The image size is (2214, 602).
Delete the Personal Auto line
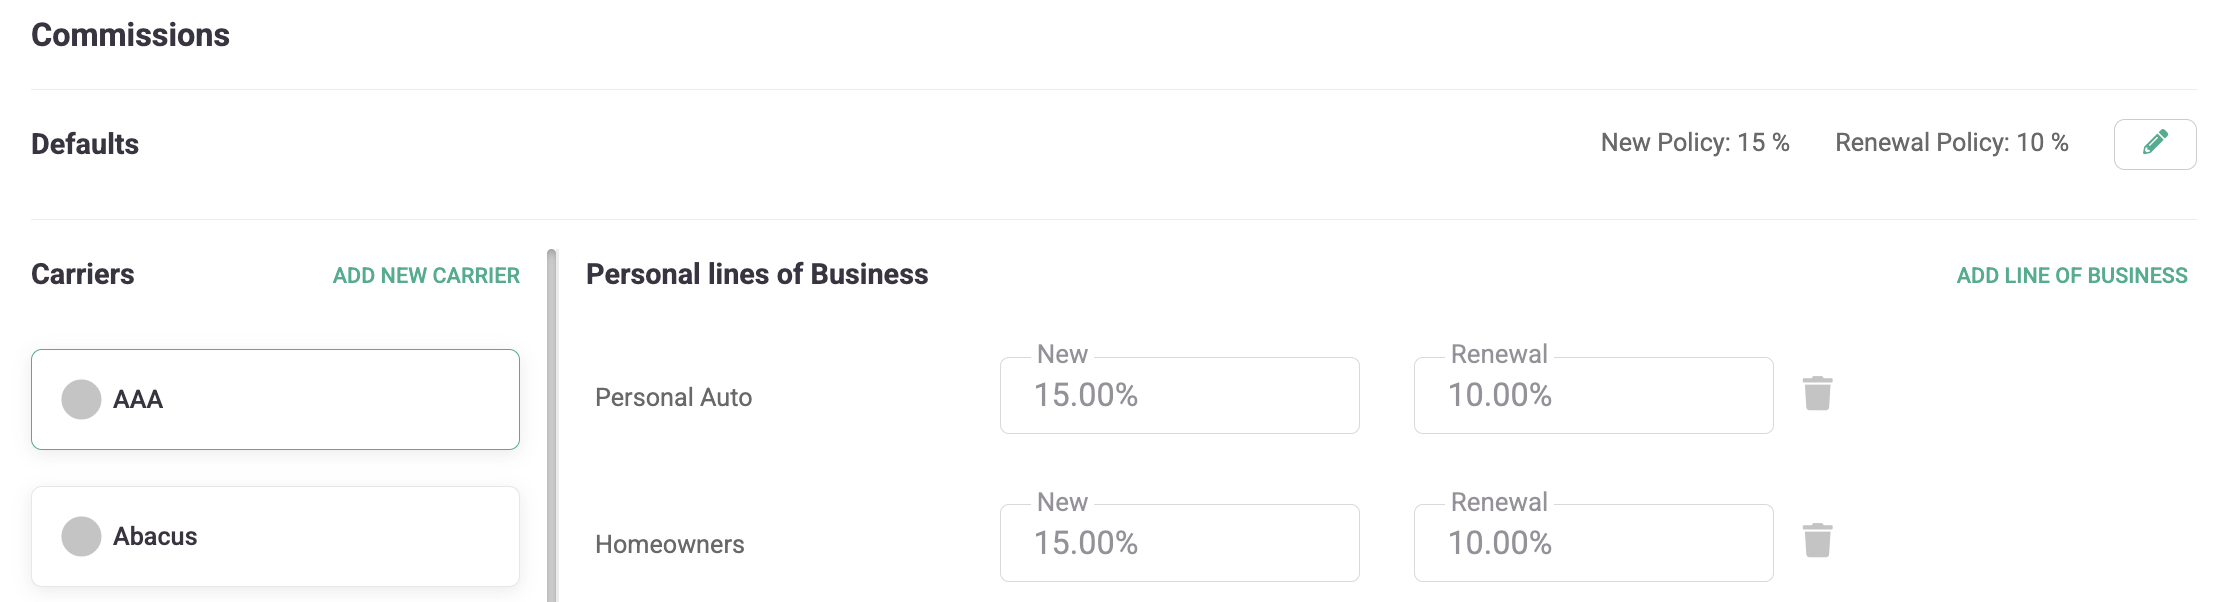pos(1817,394)
